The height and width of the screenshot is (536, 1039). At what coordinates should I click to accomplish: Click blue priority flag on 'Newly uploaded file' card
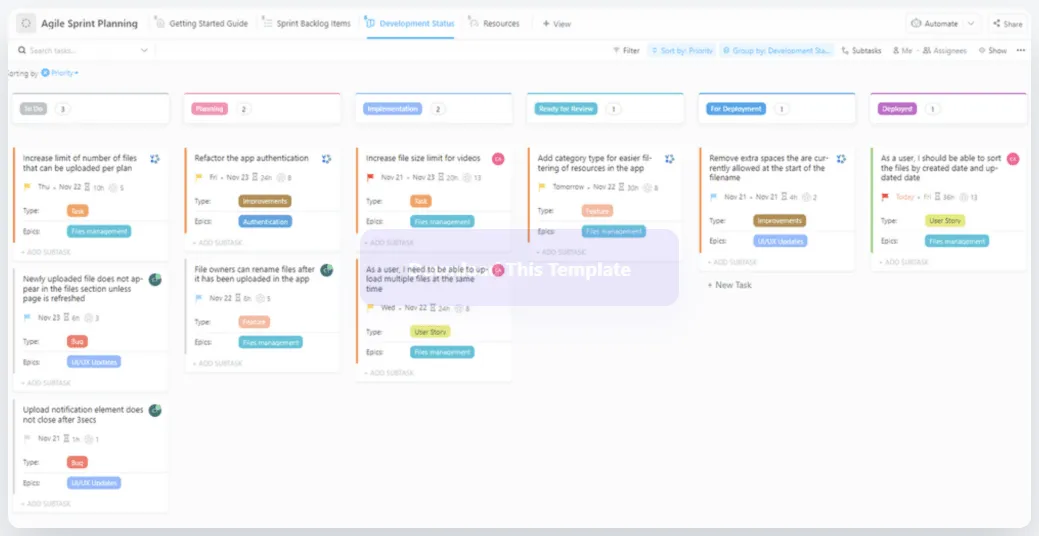click(x=27, y=318)
